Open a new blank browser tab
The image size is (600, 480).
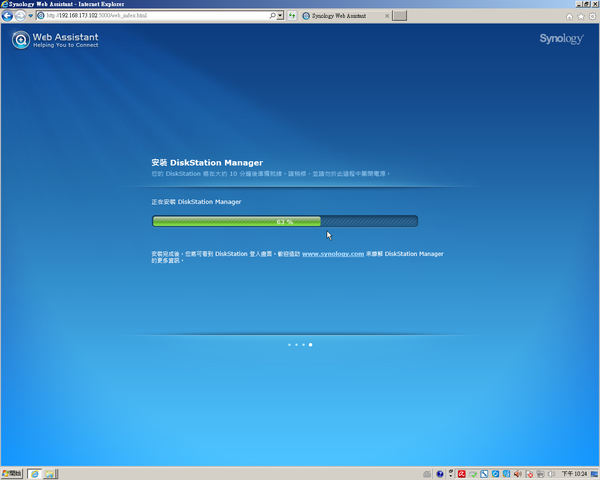tap(399, 16)
